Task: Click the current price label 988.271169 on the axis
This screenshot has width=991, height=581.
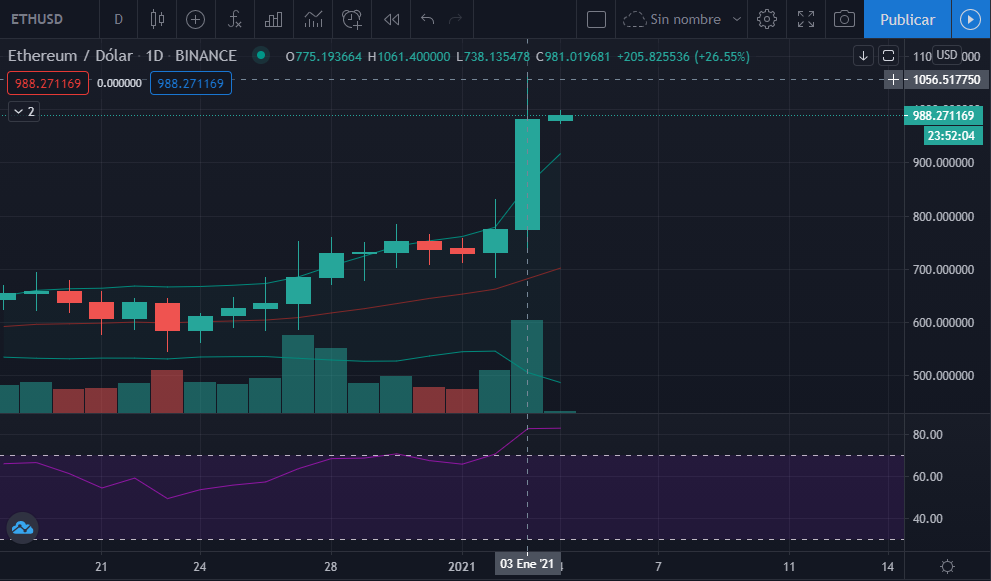Action: pos(943,115)
